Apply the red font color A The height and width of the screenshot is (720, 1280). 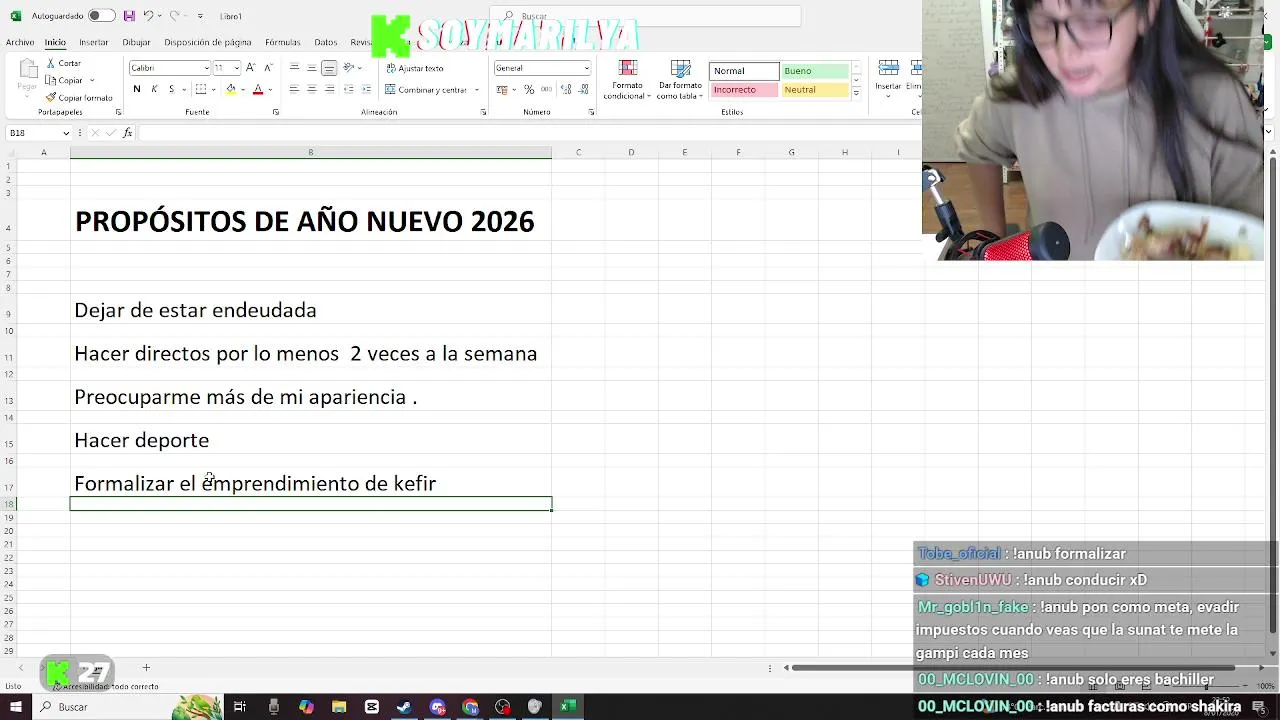pos(257,89)
